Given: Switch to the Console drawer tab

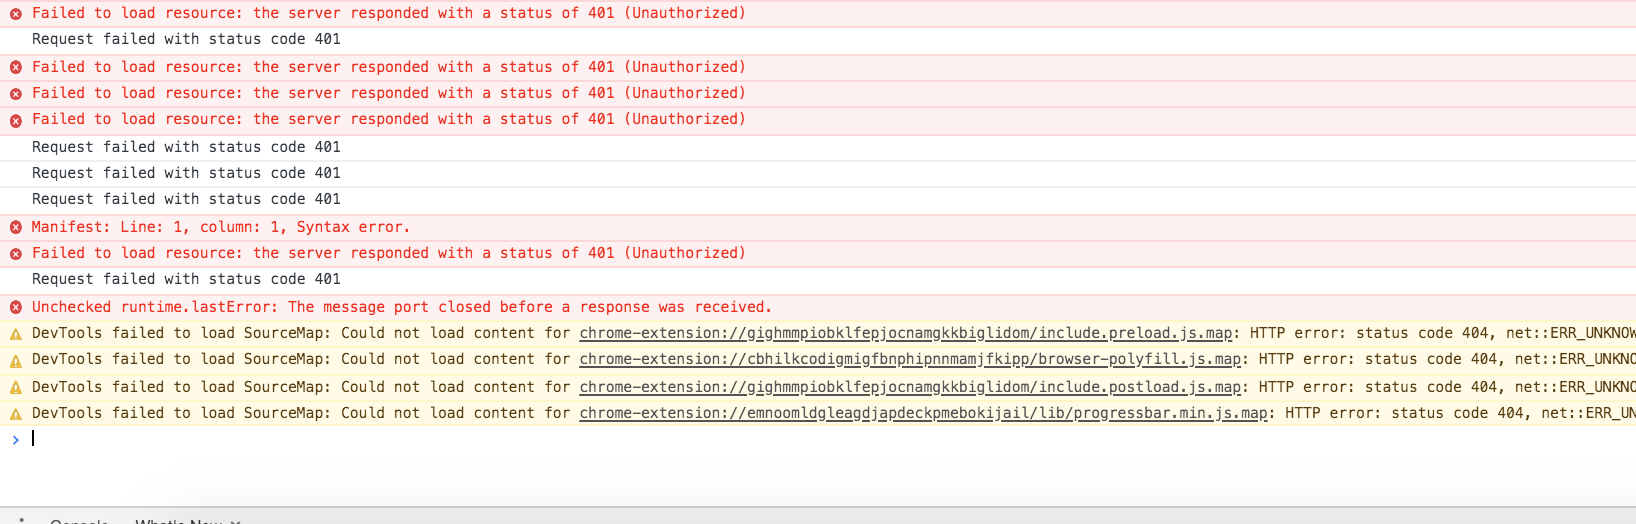Looking at the screenshot, I should 79,520.
